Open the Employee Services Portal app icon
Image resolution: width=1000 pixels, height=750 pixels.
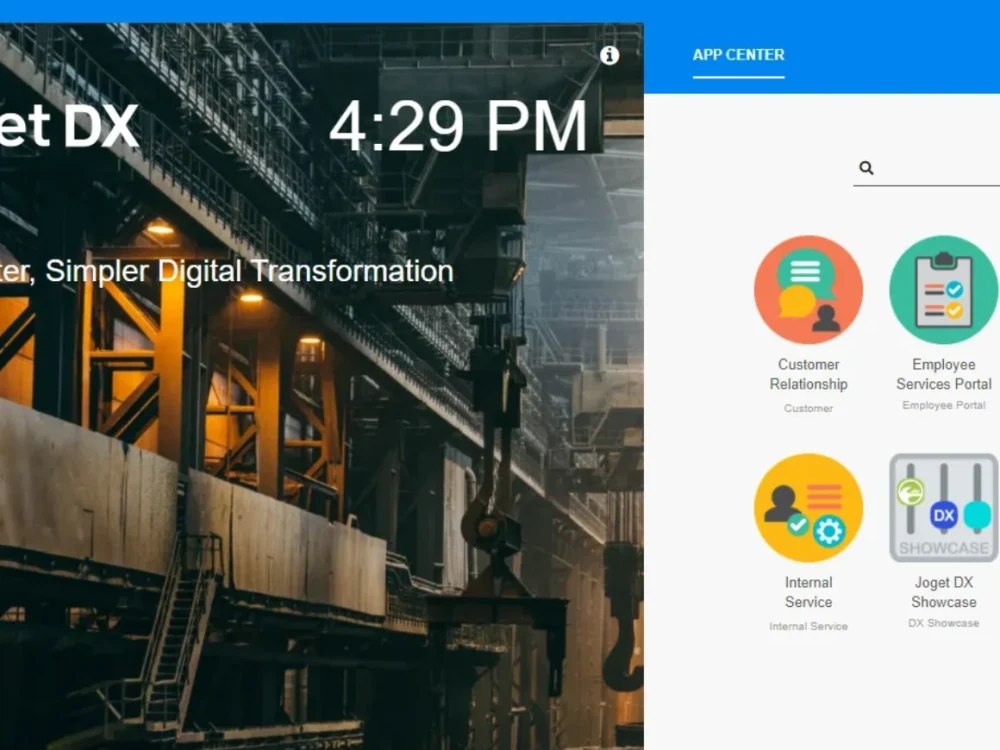pos(943,290)
